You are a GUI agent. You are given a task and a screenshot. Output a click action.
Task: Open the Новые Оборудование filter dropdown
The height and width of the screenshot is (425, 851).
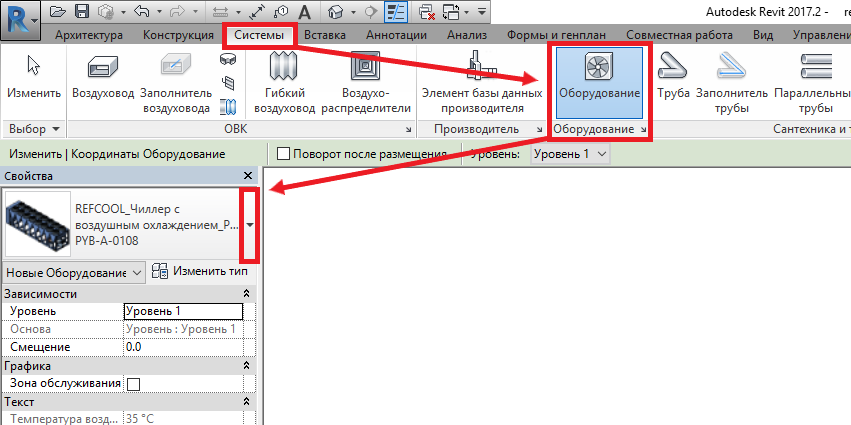pos(75,273)
